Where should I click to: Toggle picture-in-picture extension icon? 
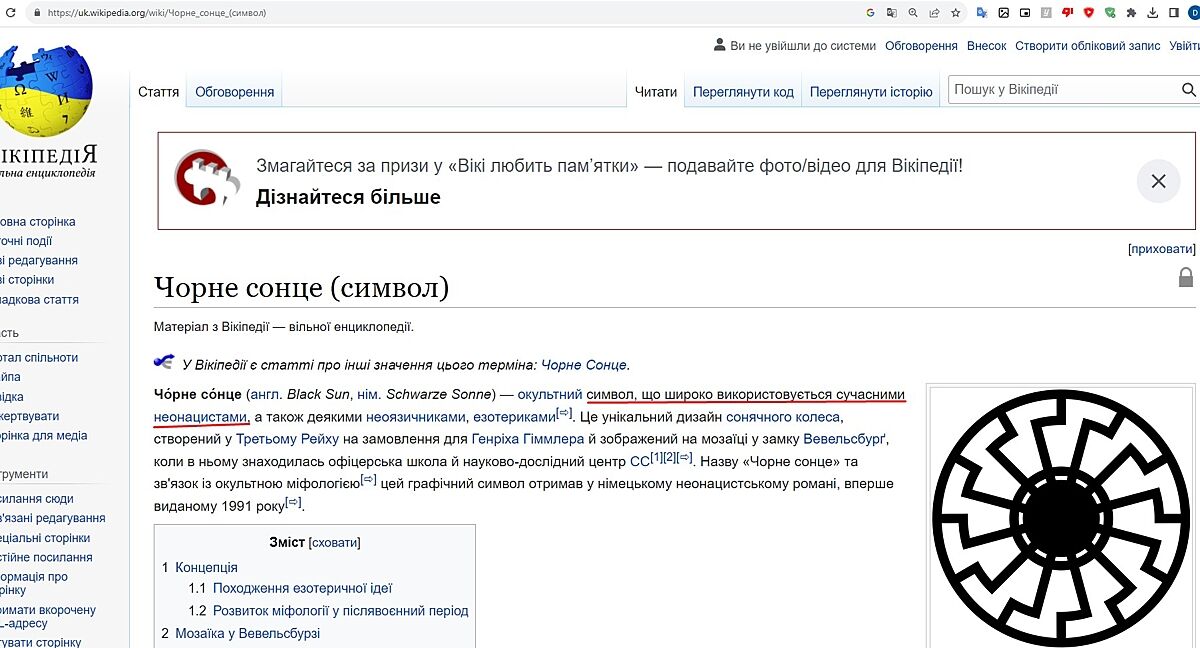[1024, 13]
